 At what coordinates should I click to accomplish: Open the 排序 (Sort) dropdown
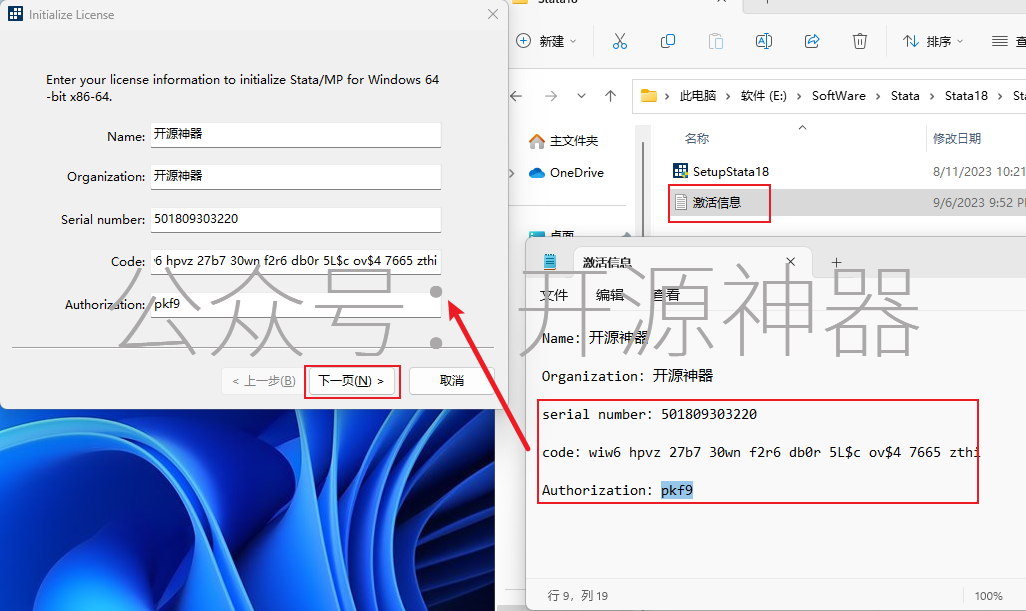(x=933, y=41)
